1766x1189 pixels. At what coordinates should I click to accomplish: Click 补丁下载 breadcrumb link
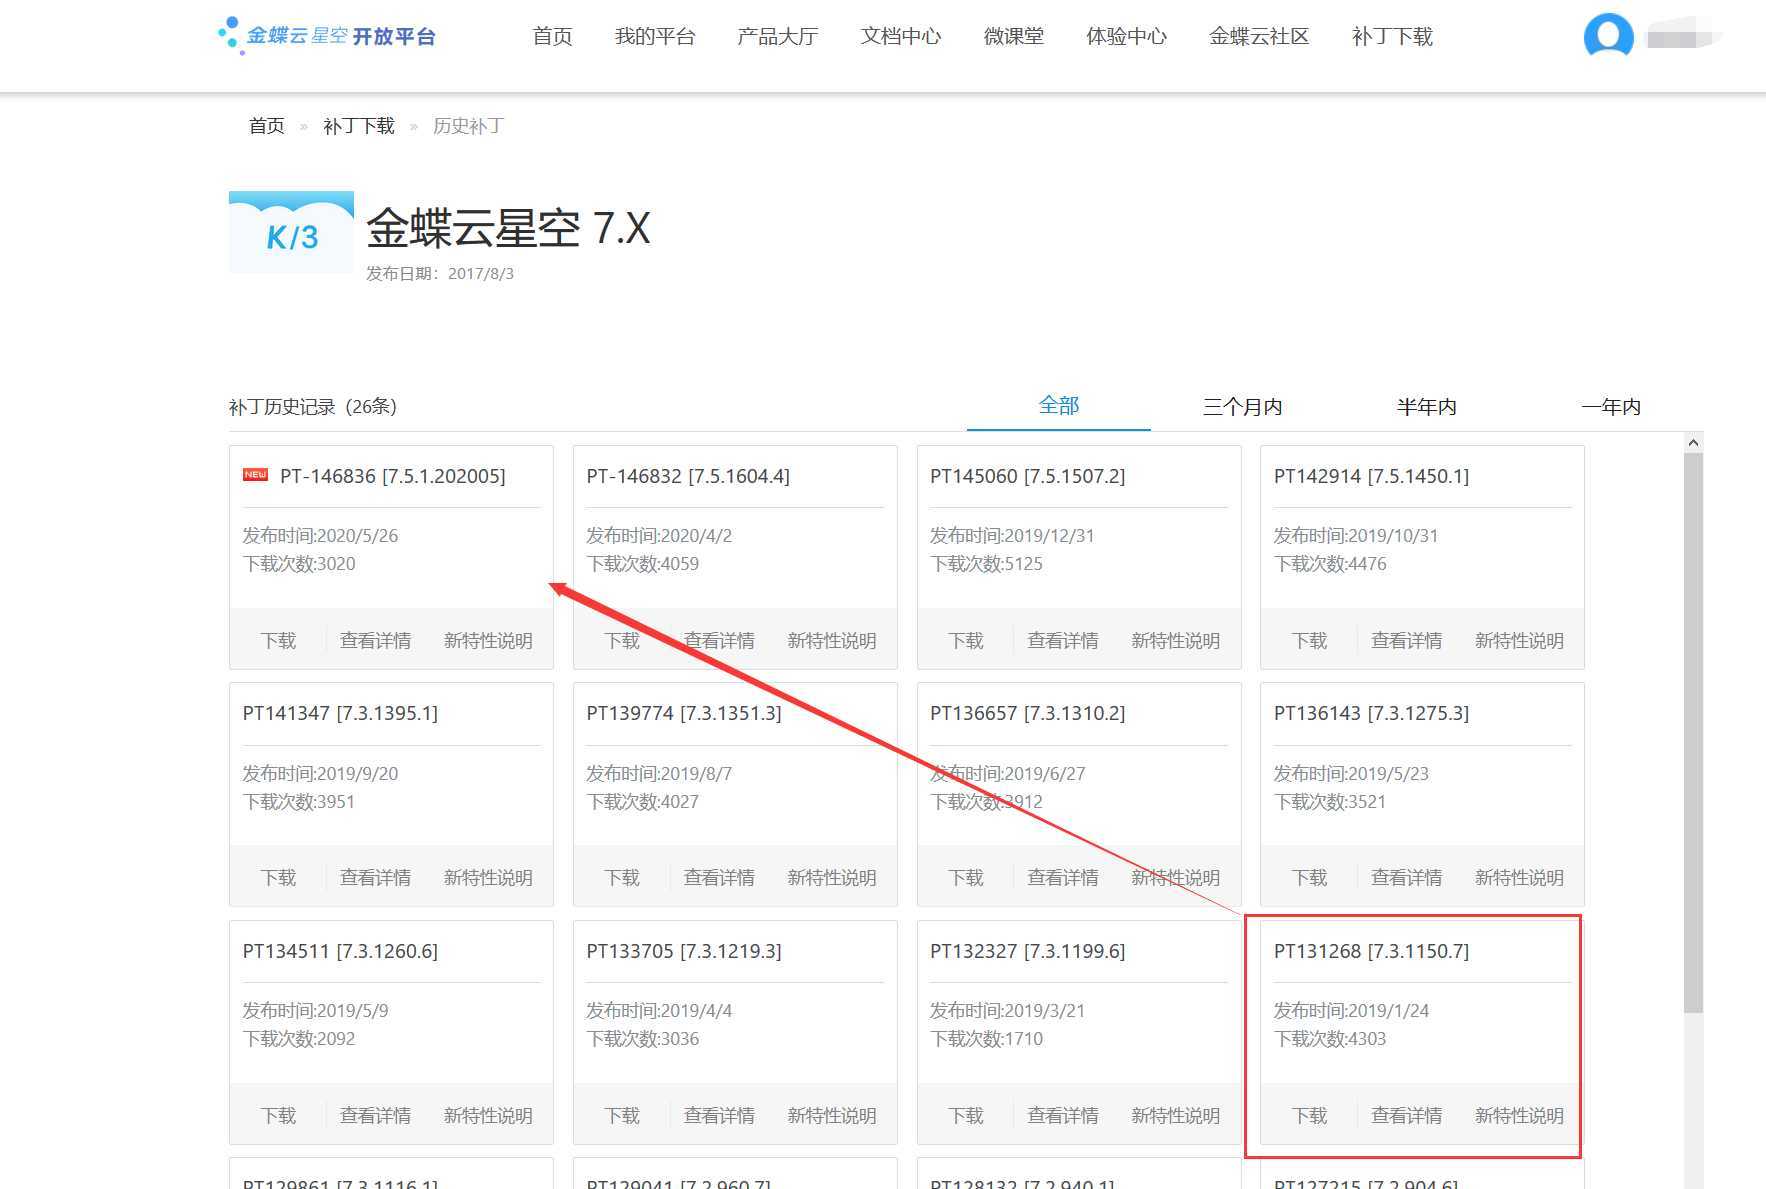tap(359, 126)
